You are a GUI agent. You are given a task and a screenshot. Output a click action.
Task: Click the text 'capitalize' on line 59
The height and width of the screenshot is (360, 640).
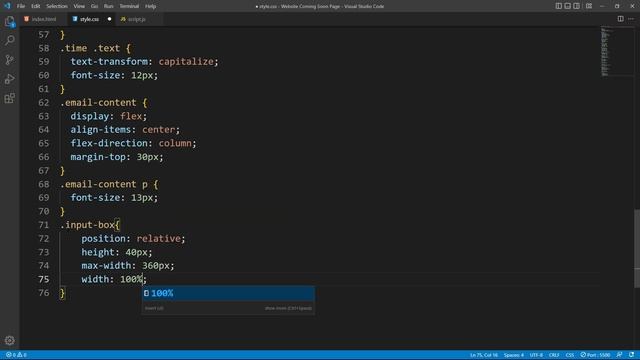point(186,62)
